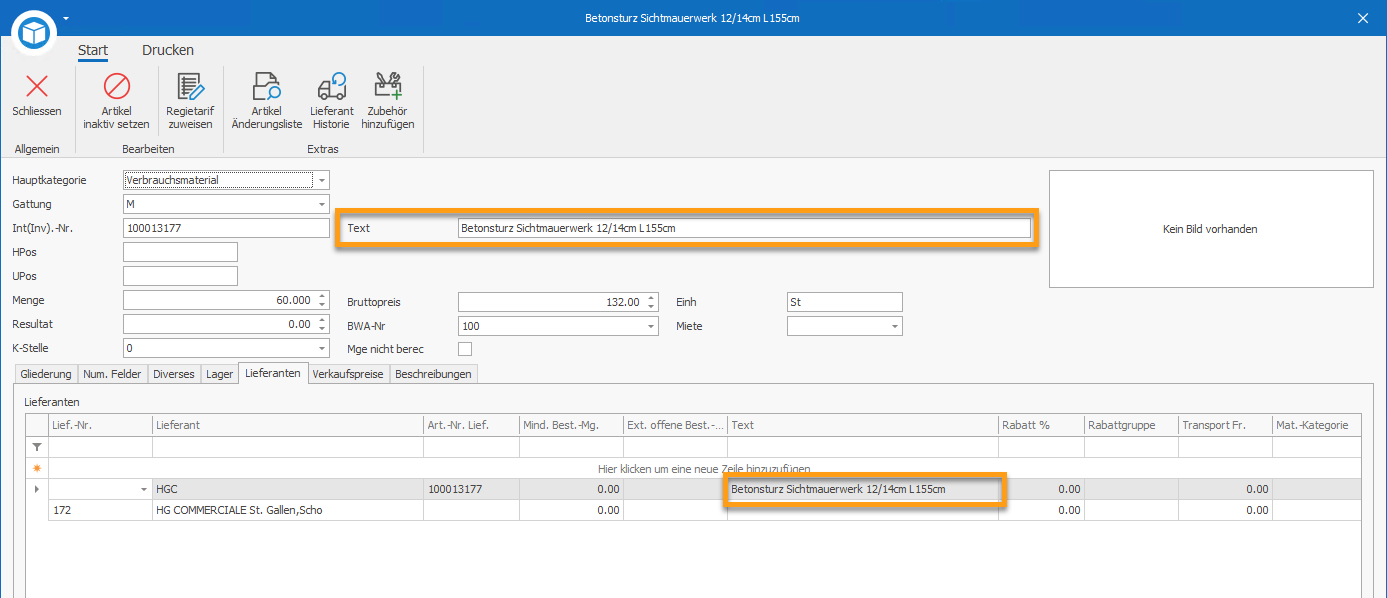Click the Resultat stepper arrows
Viewport: 1387px width, 598px height.
pos(321,324)
